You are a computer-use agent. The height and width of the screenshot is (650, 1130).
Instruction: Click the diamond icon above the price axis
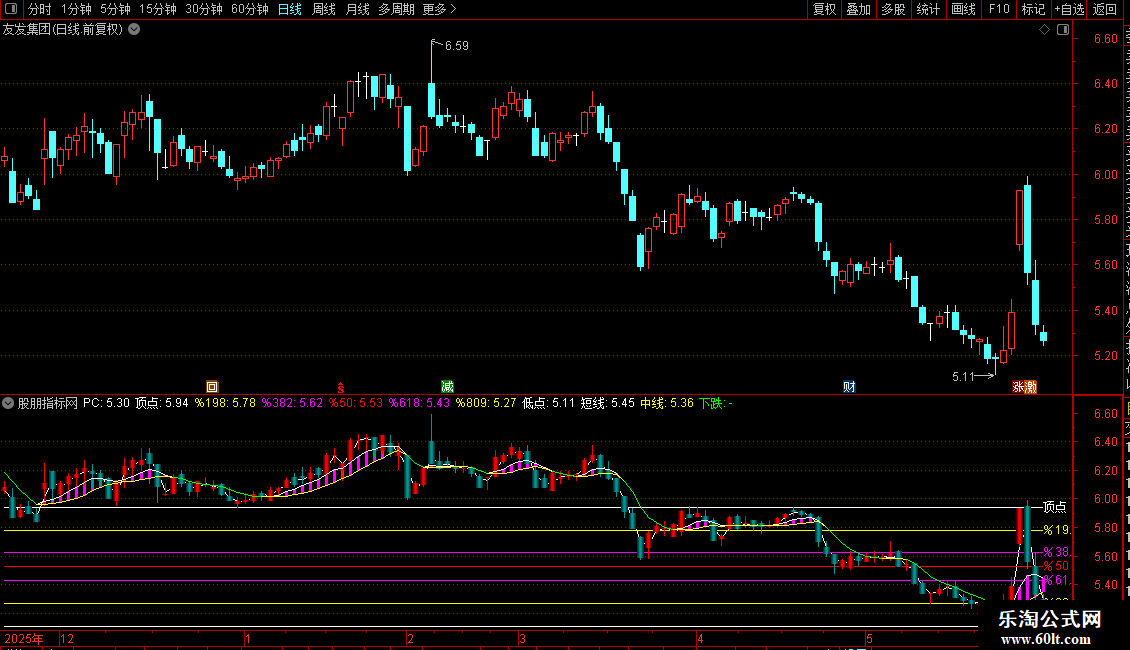1044,30
